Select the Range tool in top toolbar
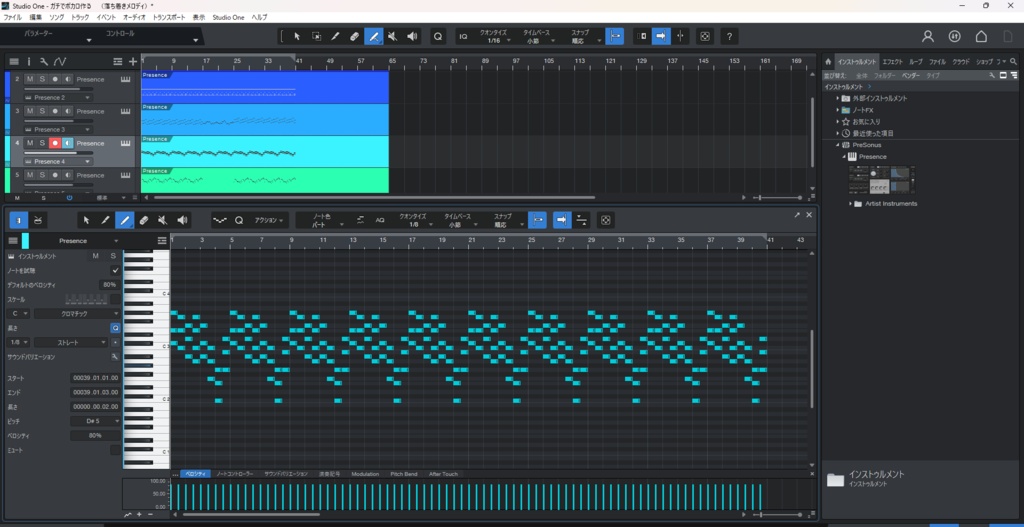Viewport: 1024px width, 527px height. tap(316, 37)
